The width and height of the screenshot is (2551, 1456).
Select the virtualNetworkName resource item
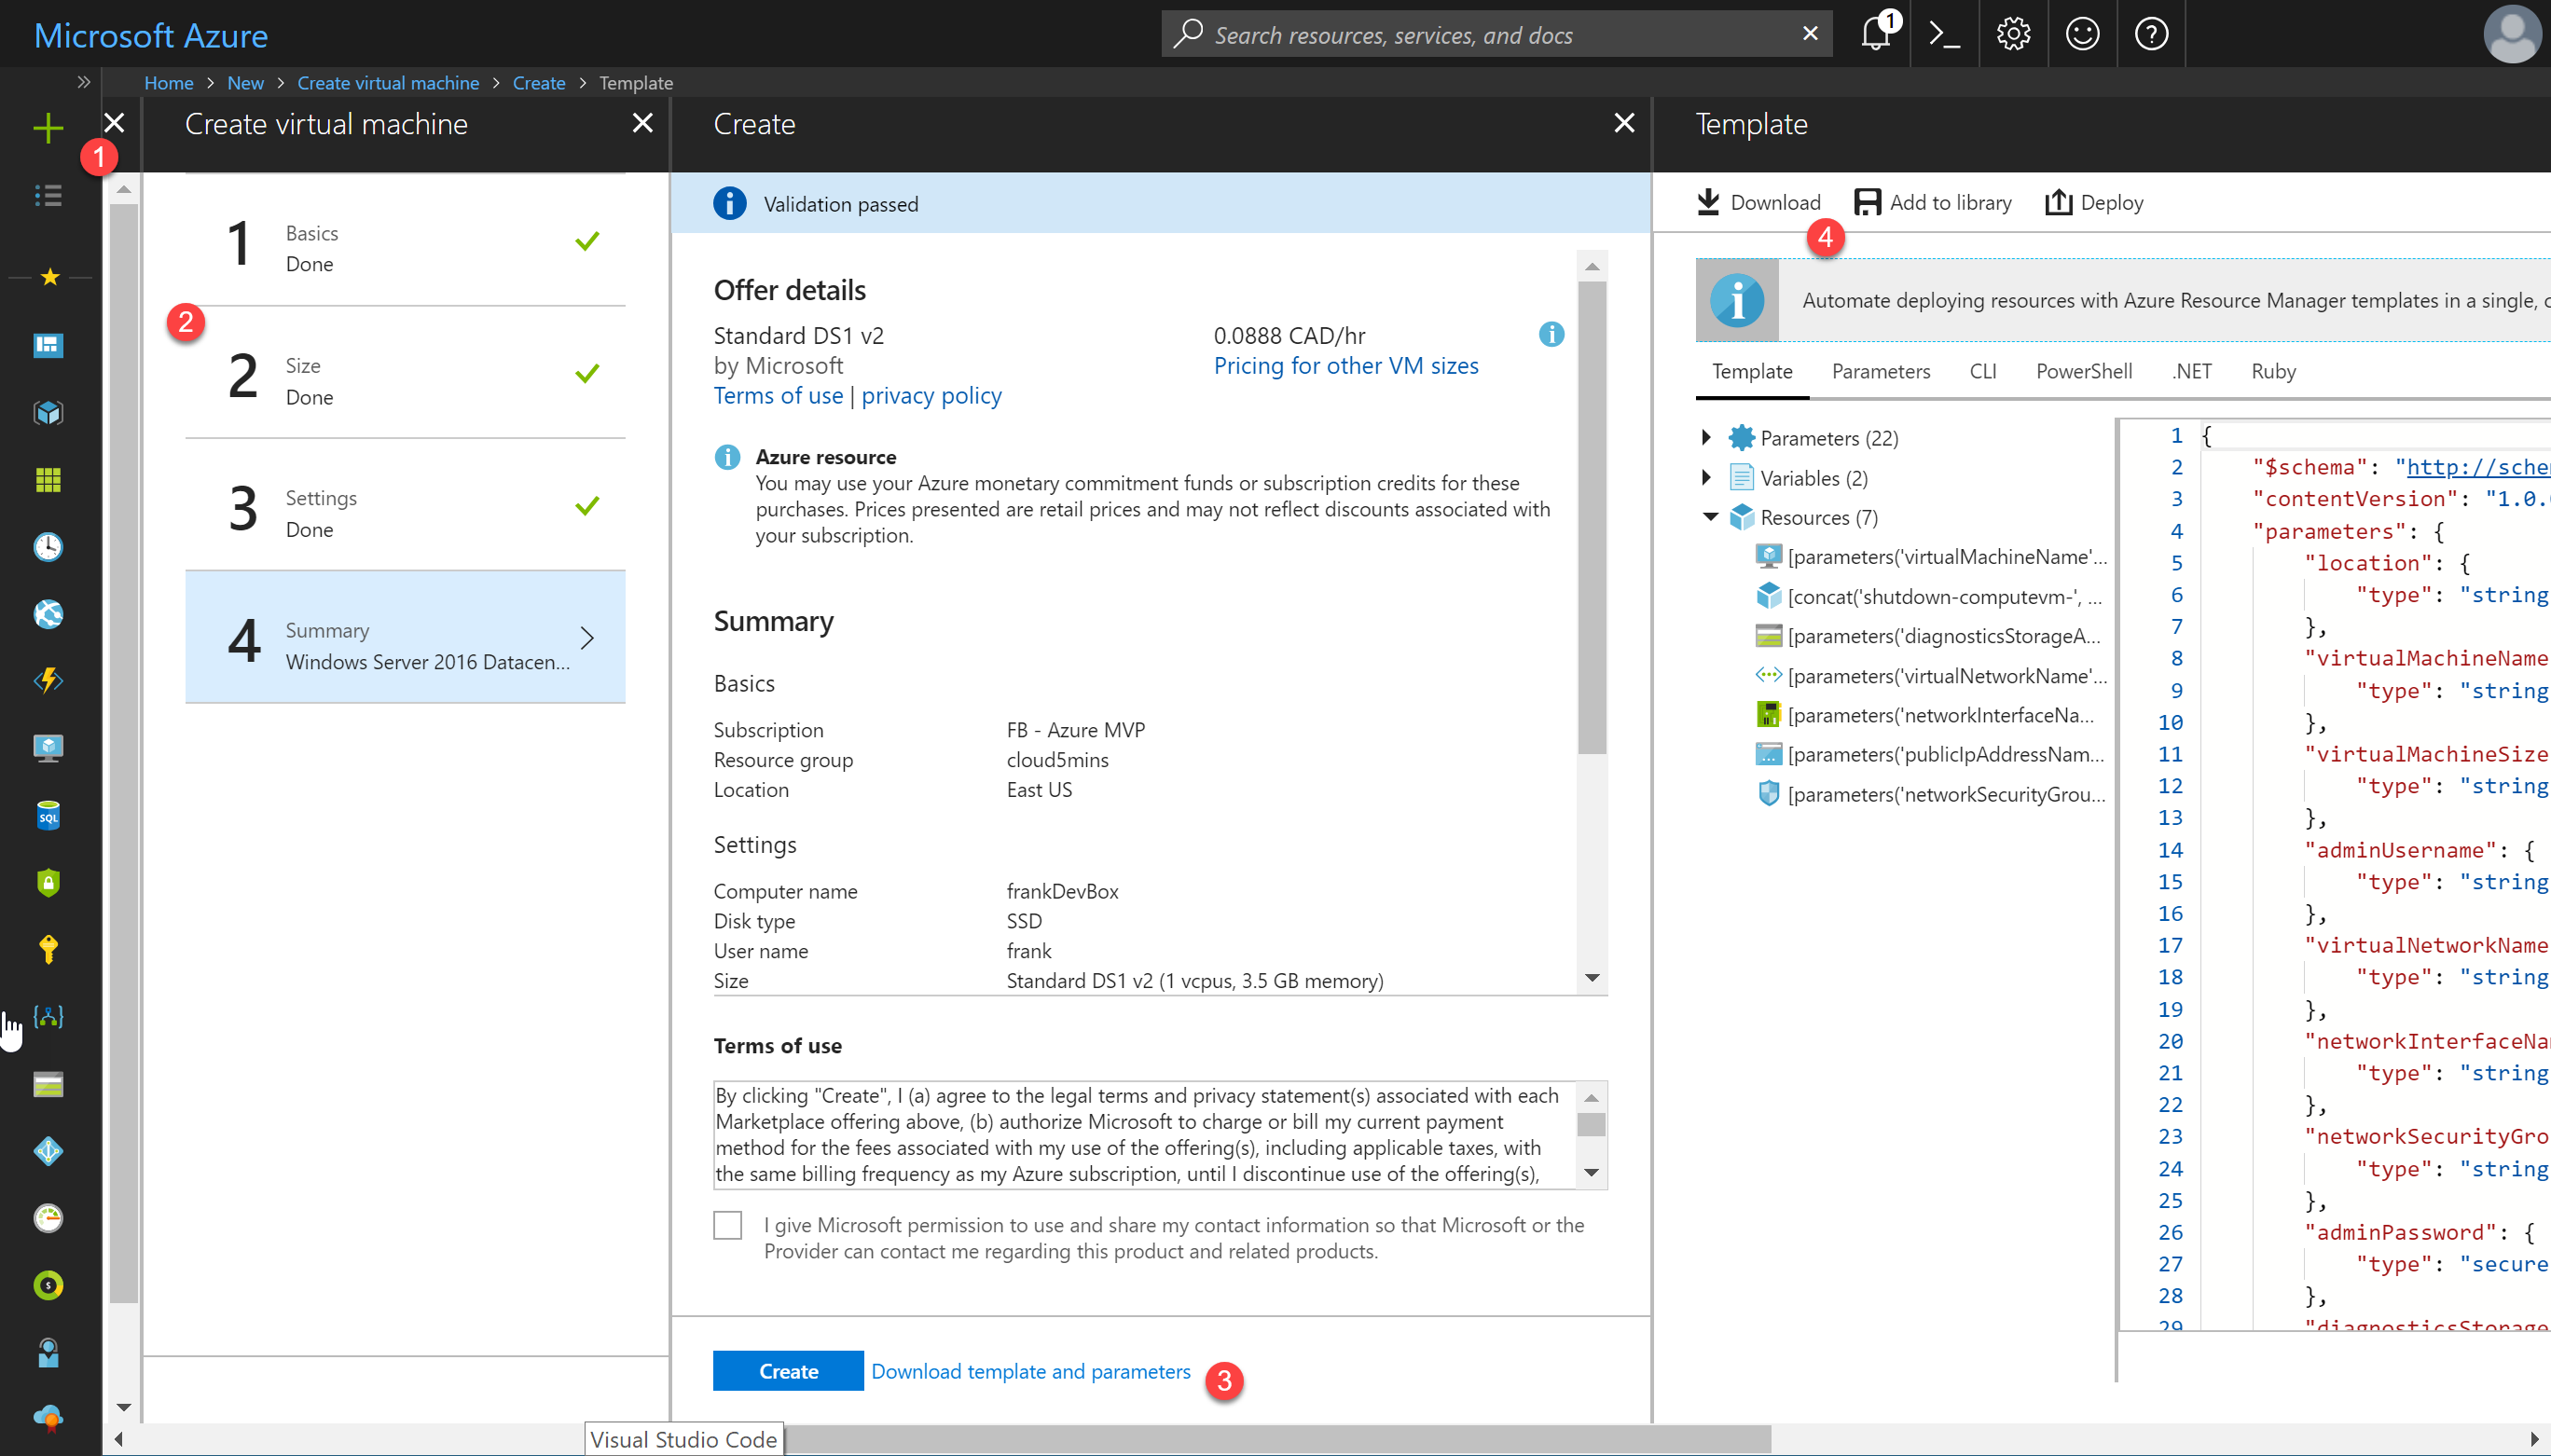tap(1931, 676)
